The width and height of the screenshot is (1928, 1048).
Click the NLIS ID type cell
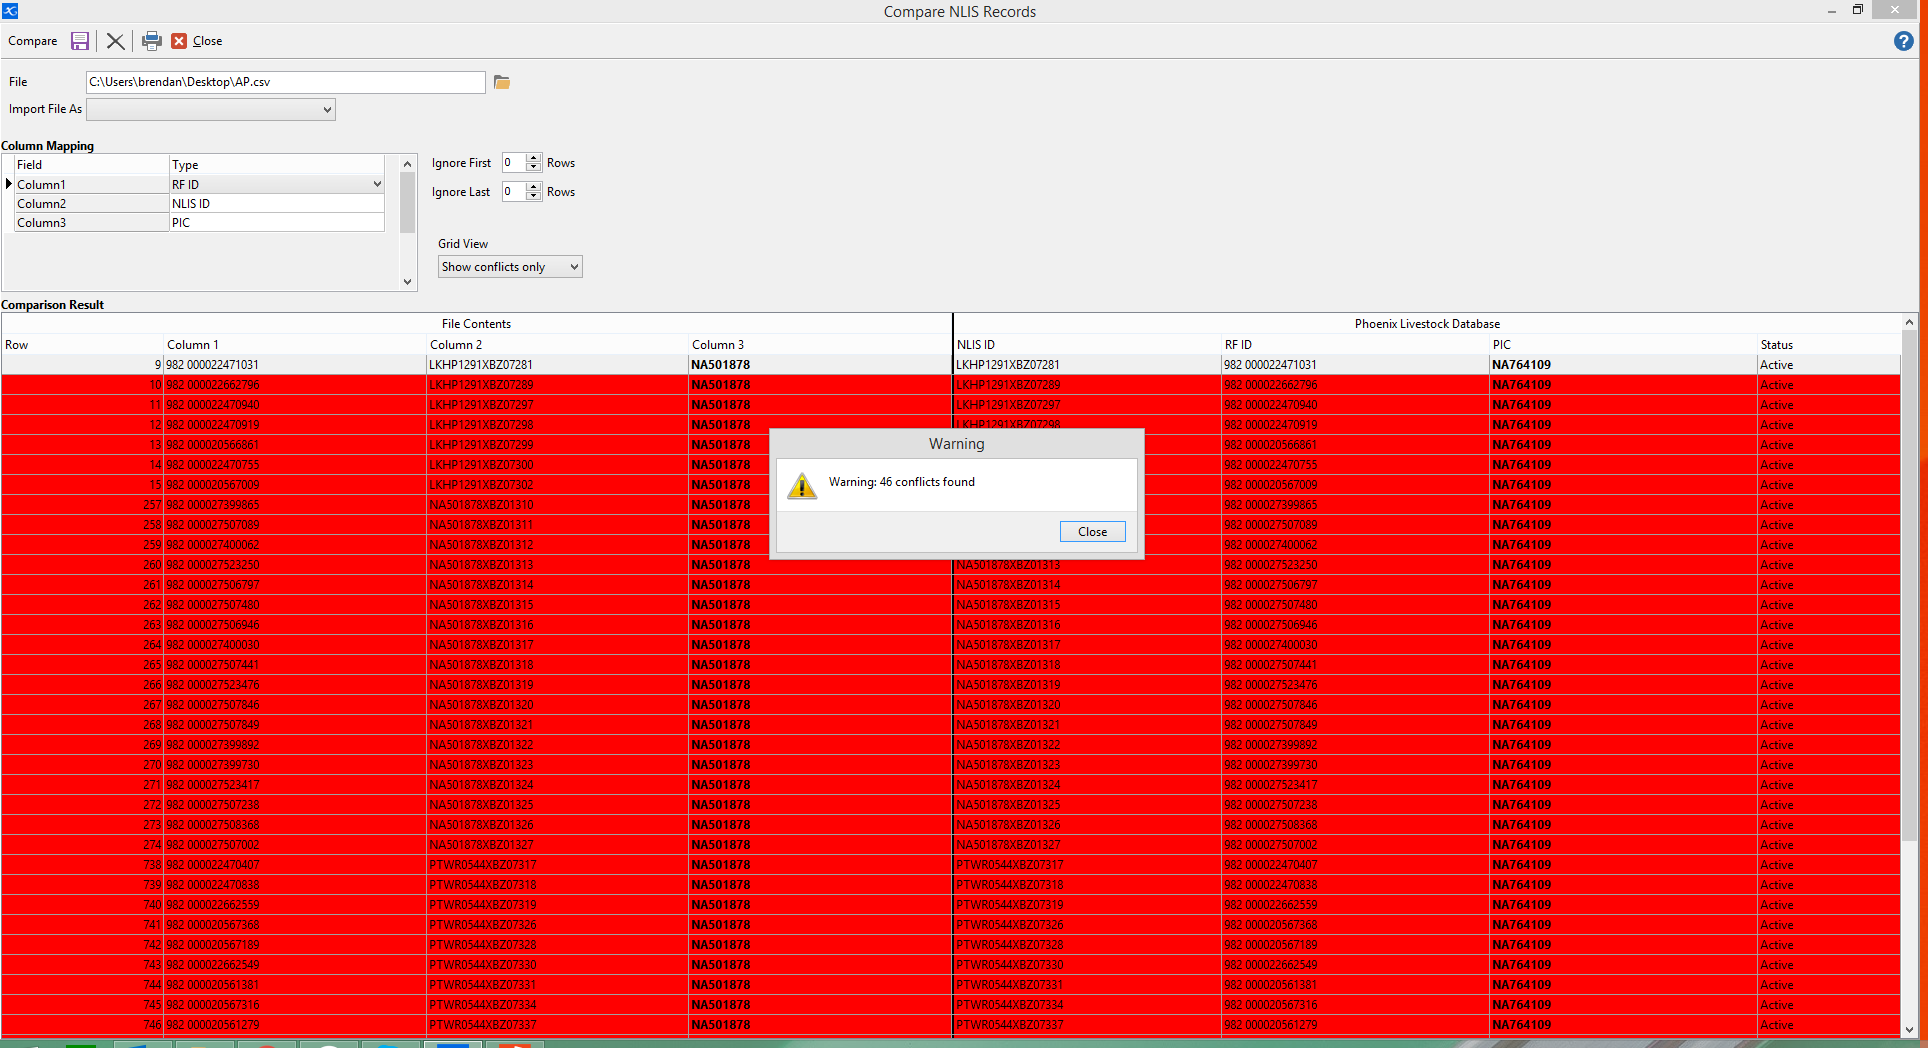(277, 204)
